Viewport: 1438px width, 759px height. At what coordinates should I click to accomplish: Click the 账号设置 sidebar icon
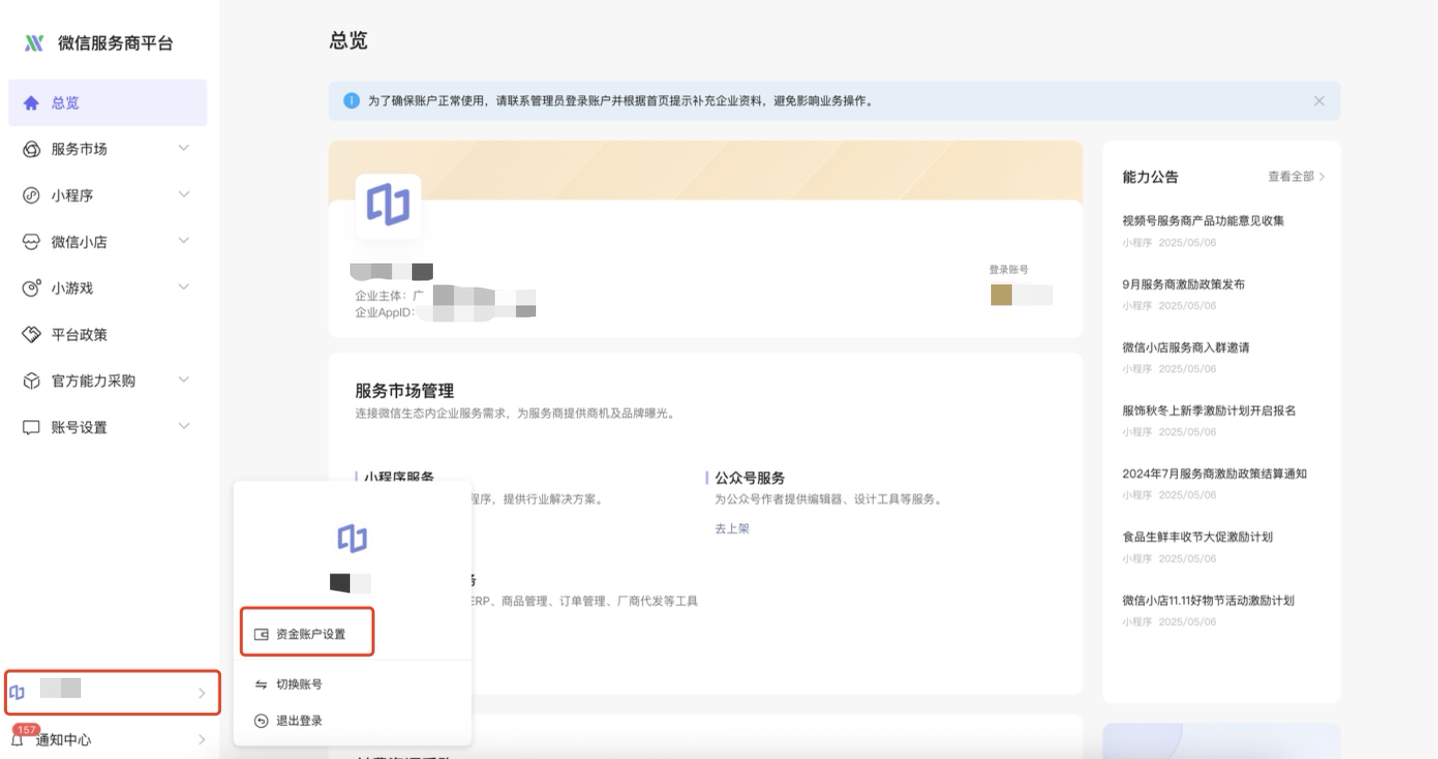click(x=30, y=427)
